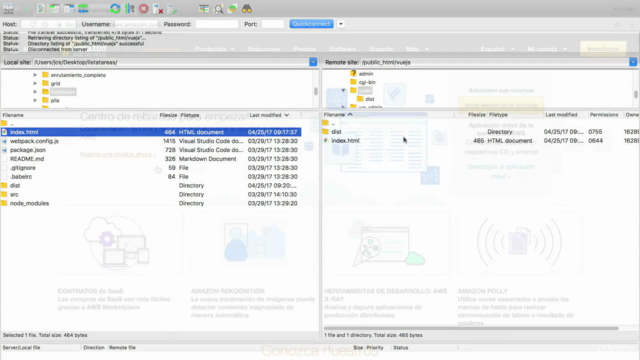
Task: Collapse the vuejs folder in remote tree
Action: (x=343, y=90)
